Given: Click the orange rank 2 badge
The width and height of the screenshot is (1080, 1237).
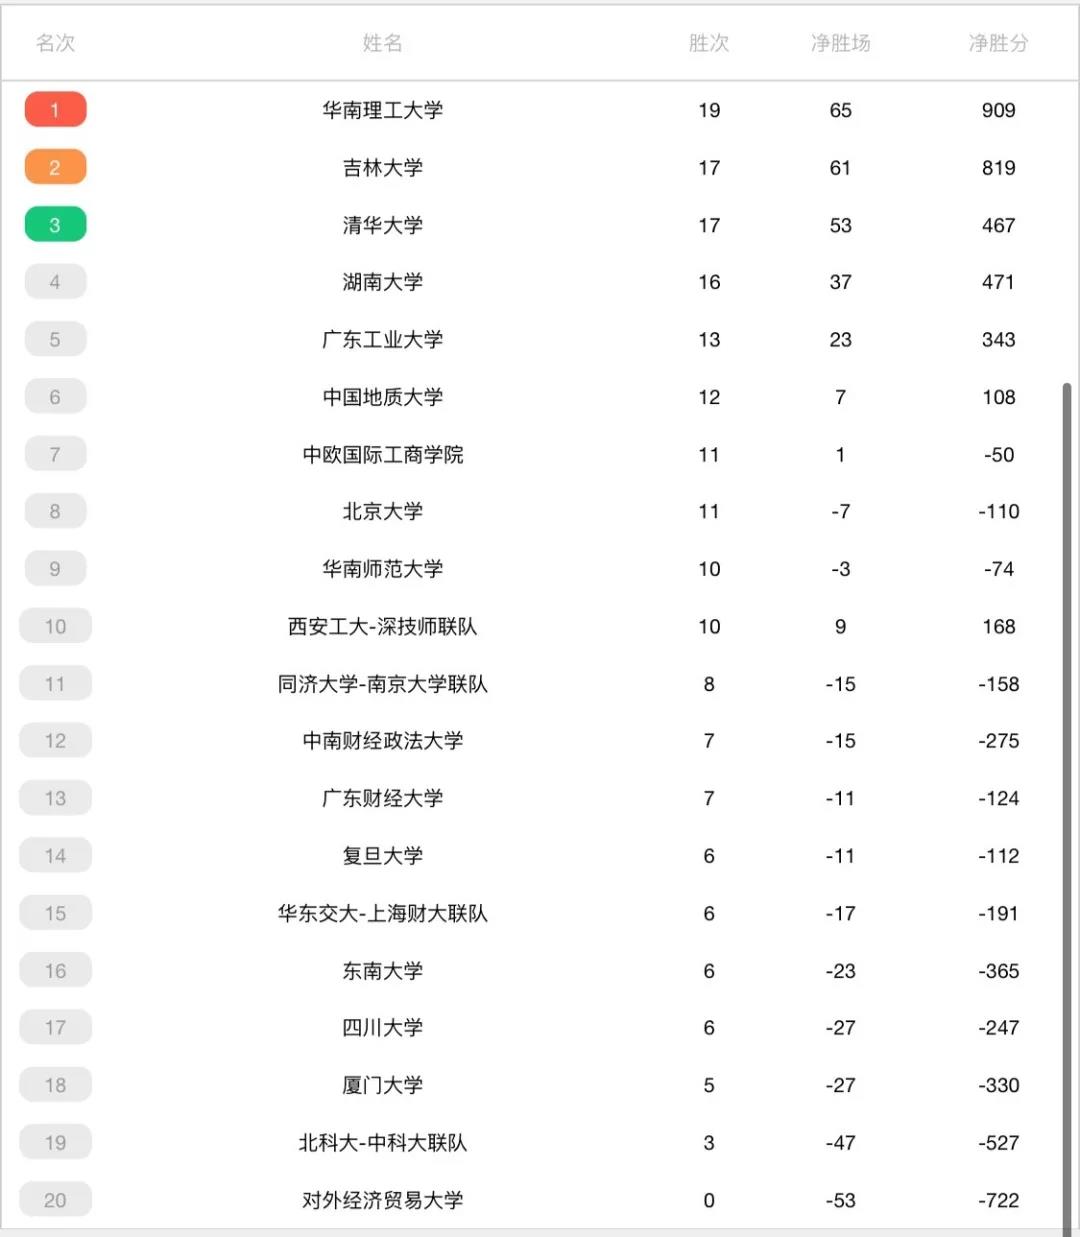Looking at the screenshot, I should (55, 167).
